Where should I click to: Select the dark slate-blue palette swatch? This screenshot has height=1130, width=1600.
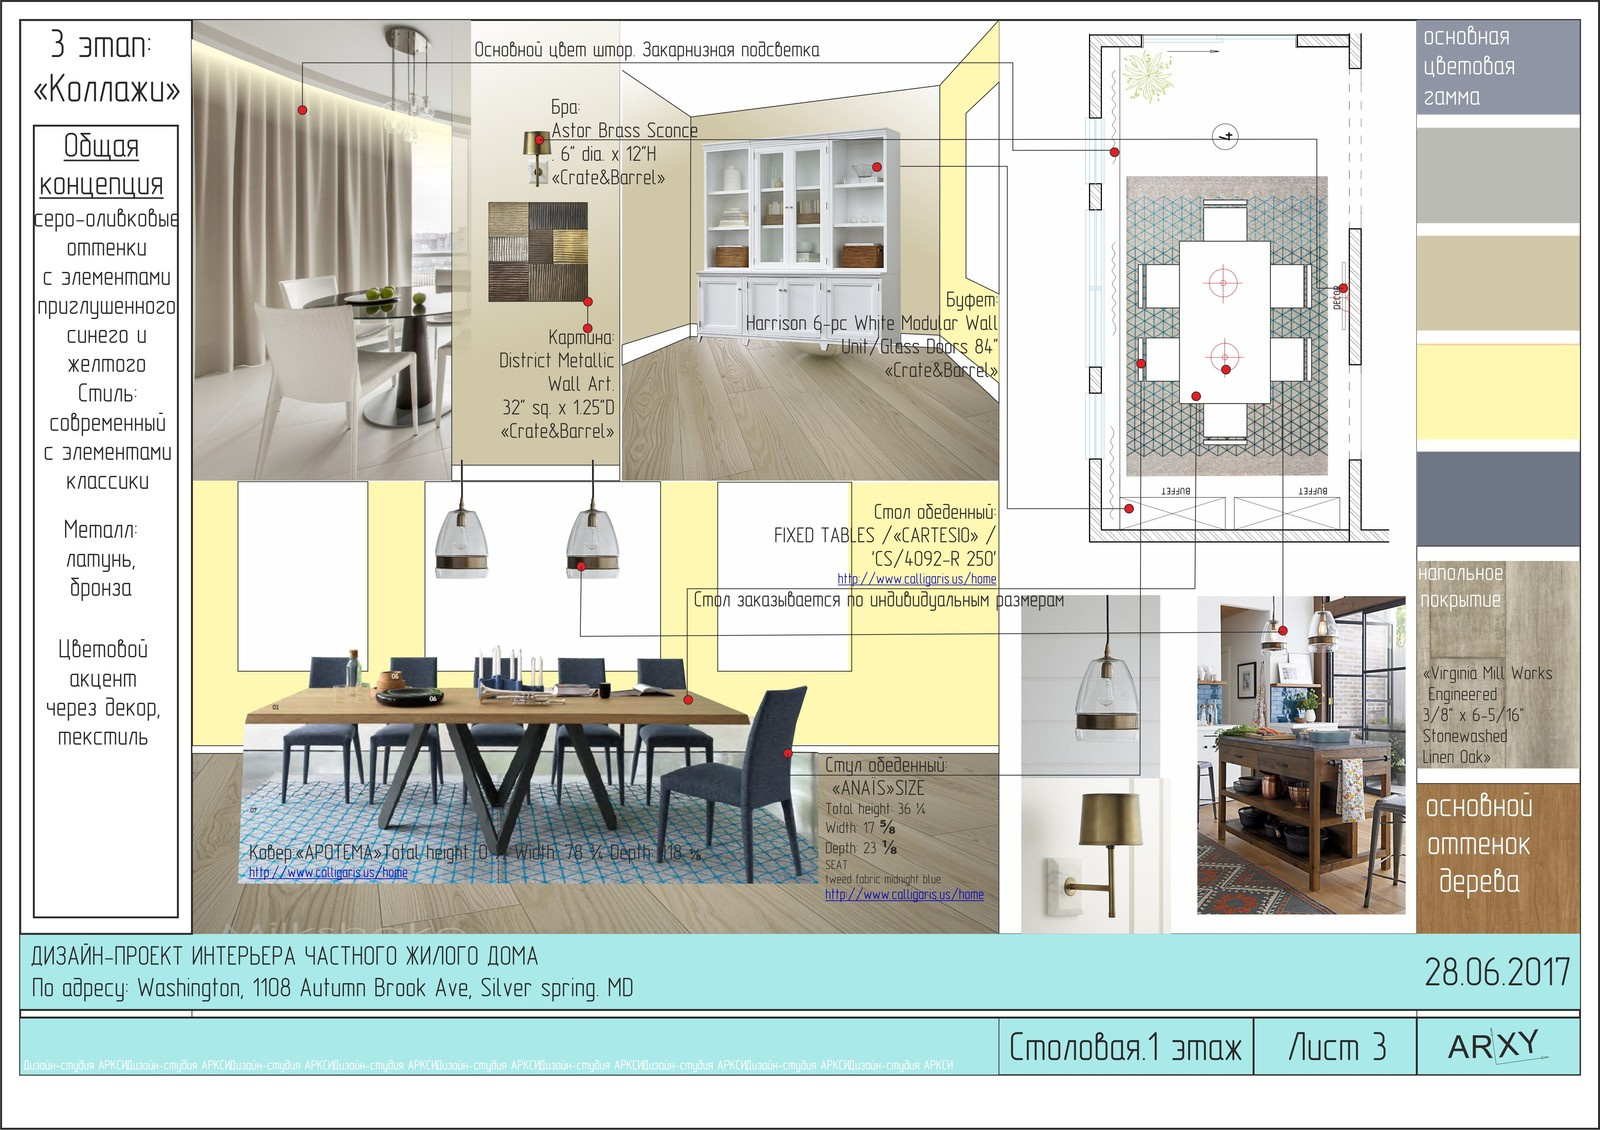(1498, 499)
